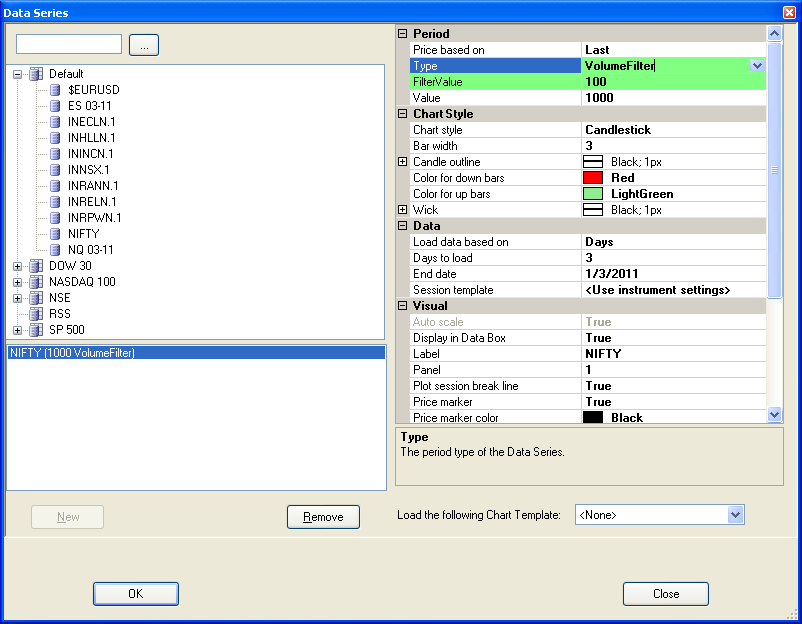This screenshot has height=624, width=802.
Task: Close the Data Series window
Action: pos(789,12)
